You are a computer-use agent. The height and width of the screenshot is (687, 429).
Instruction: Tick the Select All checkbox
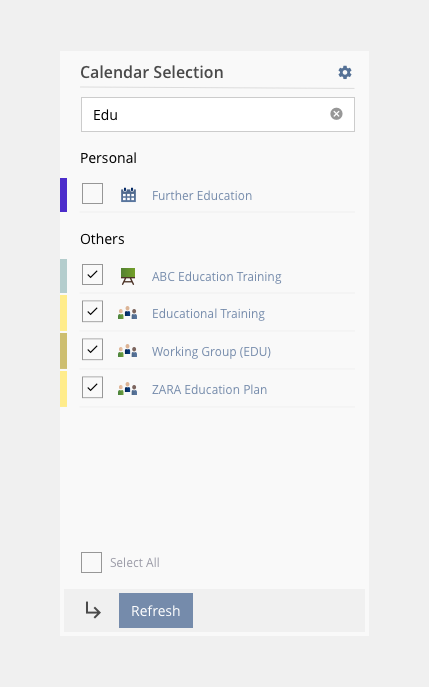pos(92,563)
